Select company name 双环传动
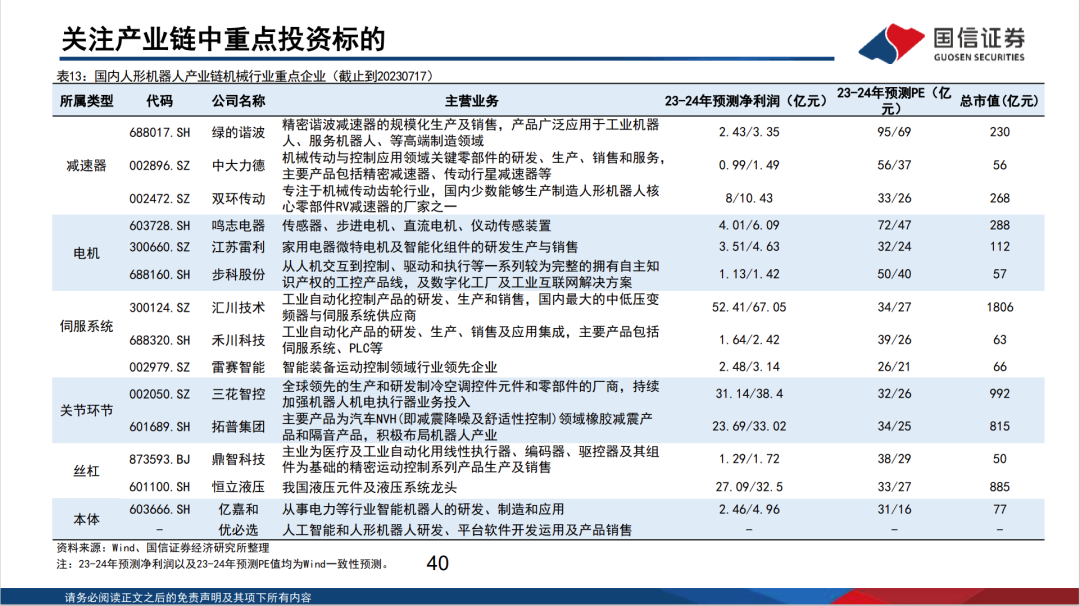This screenshot has width=1080, height=606. pos(238,198)
